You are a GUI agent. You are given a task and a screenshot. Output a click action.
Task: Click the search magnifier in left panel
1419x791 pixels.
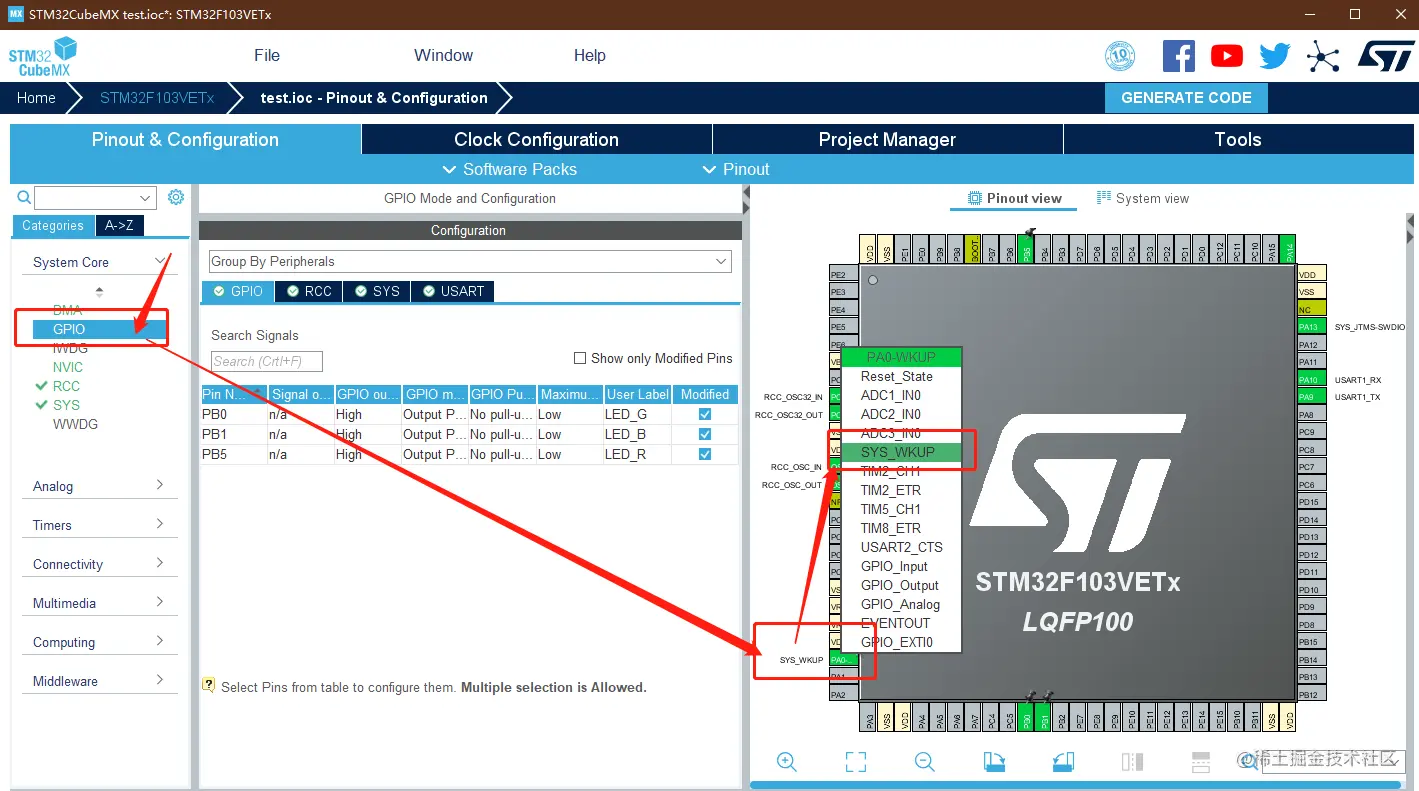pyautogui.click(x=24, y=197)
